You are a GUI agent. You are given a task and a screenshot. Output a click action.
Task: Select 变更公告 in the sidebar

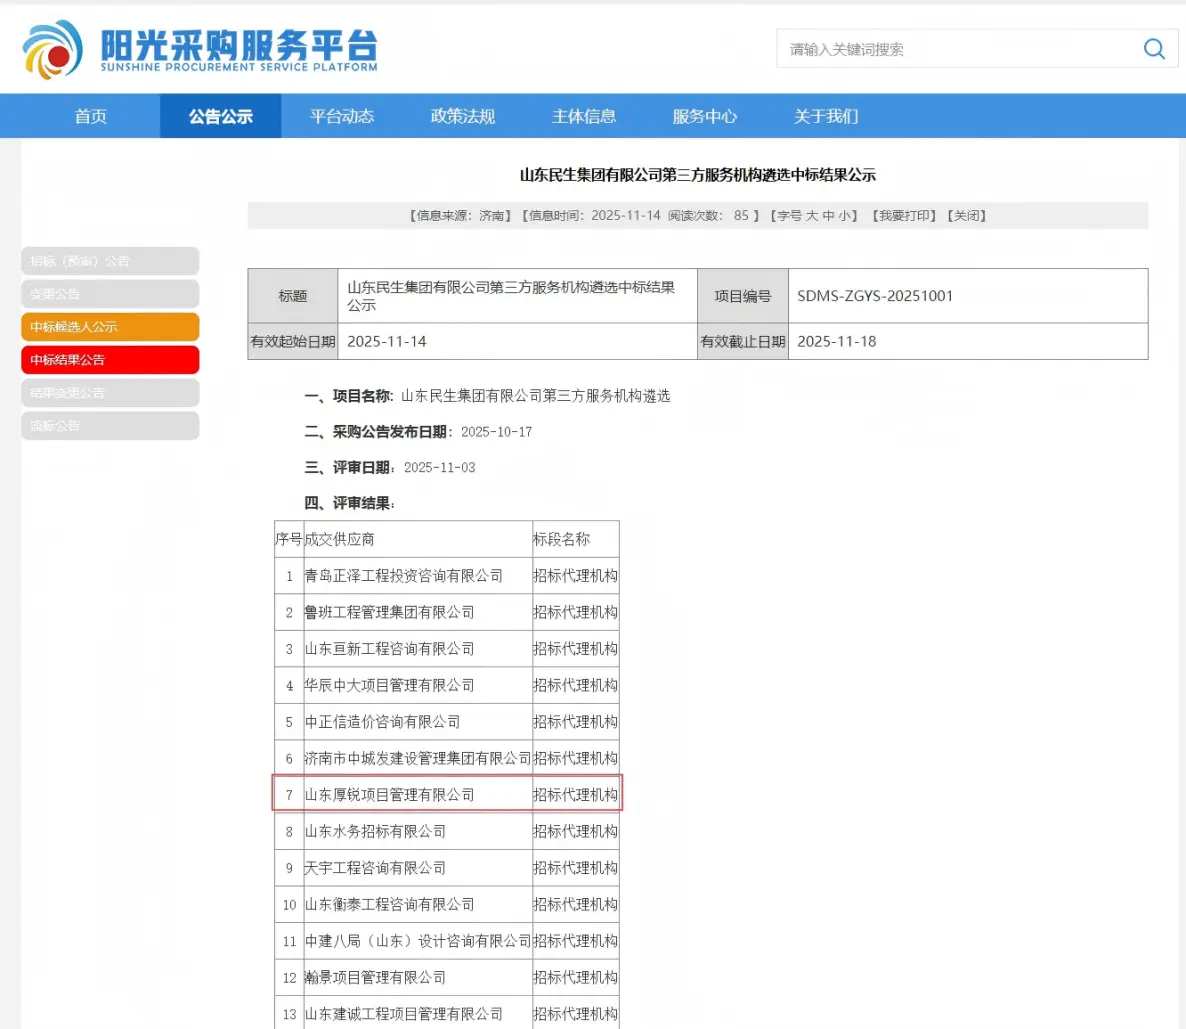[110, 294]
